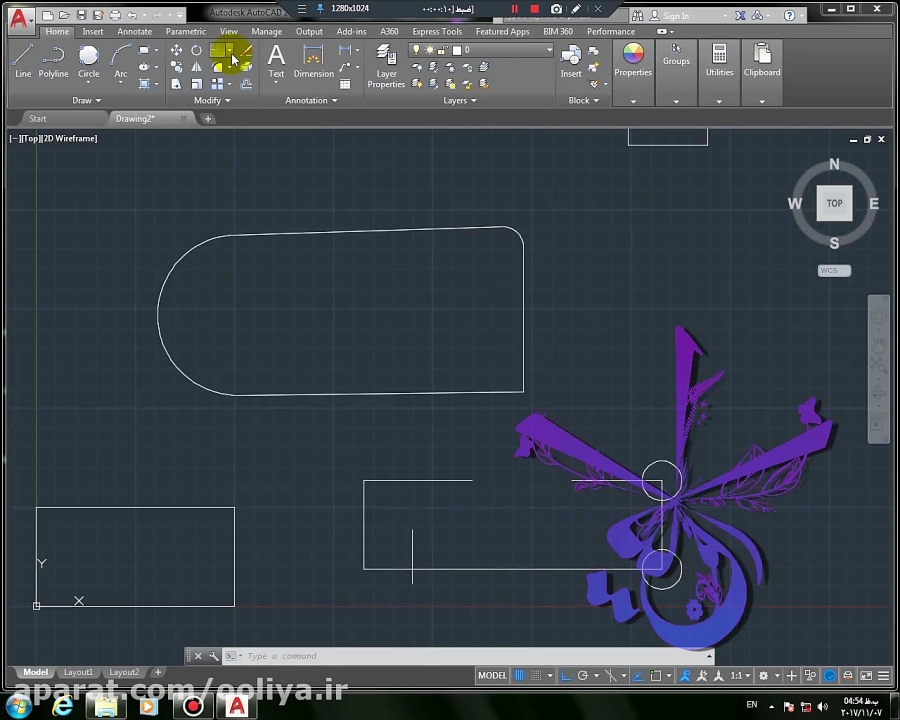
Task: Switch to the Layout1 tab
Action: (x=78, y=672)
